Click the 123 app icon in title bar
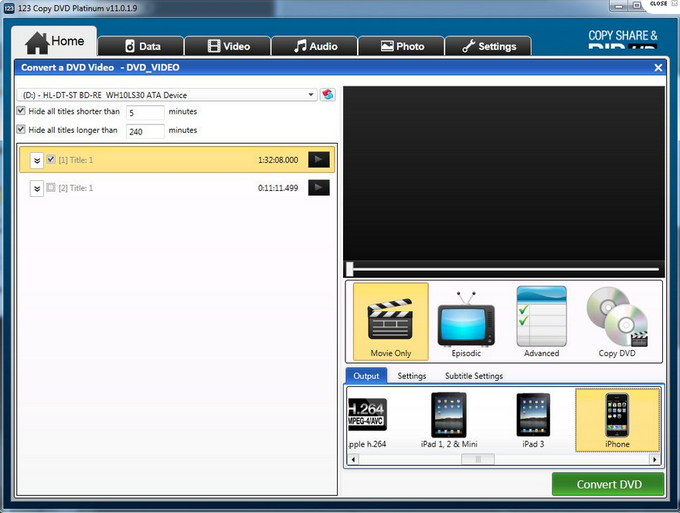The height and width of the screenshot is (513, 680). (x=9, y=8)
